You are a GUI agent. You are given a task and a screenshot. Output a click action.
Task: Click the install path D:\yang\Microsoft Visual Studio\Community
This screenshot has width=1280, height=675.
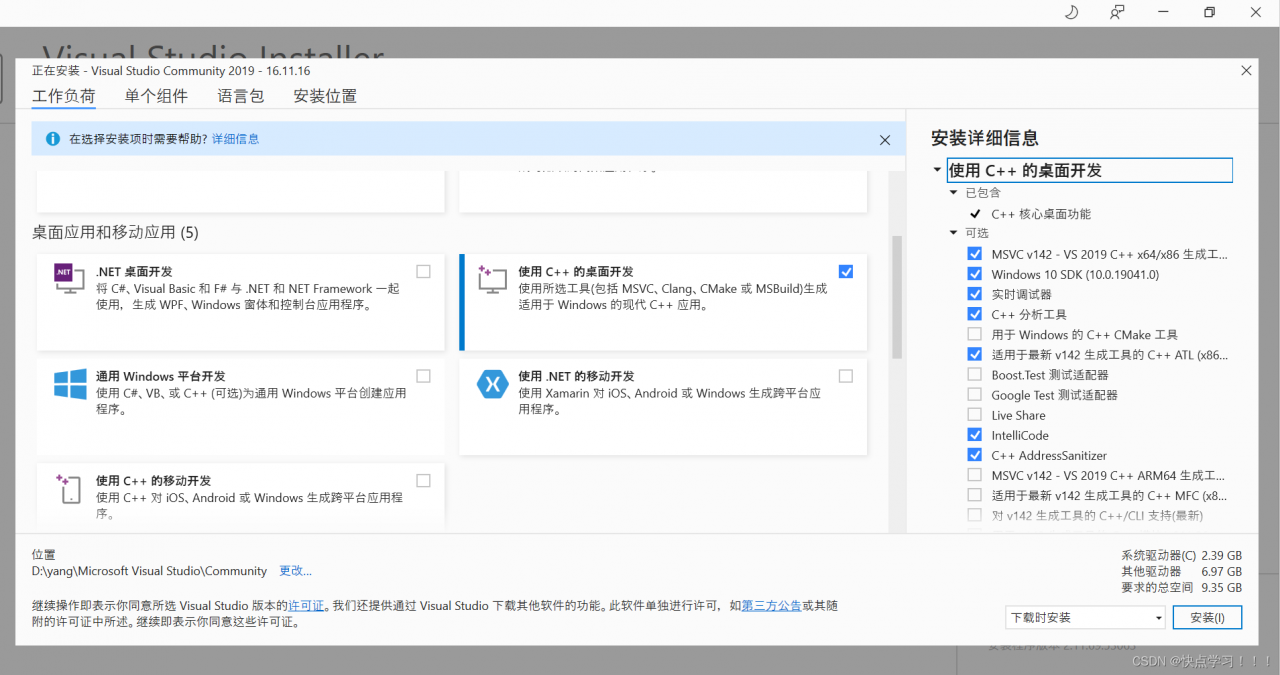(x=149, y=571)
